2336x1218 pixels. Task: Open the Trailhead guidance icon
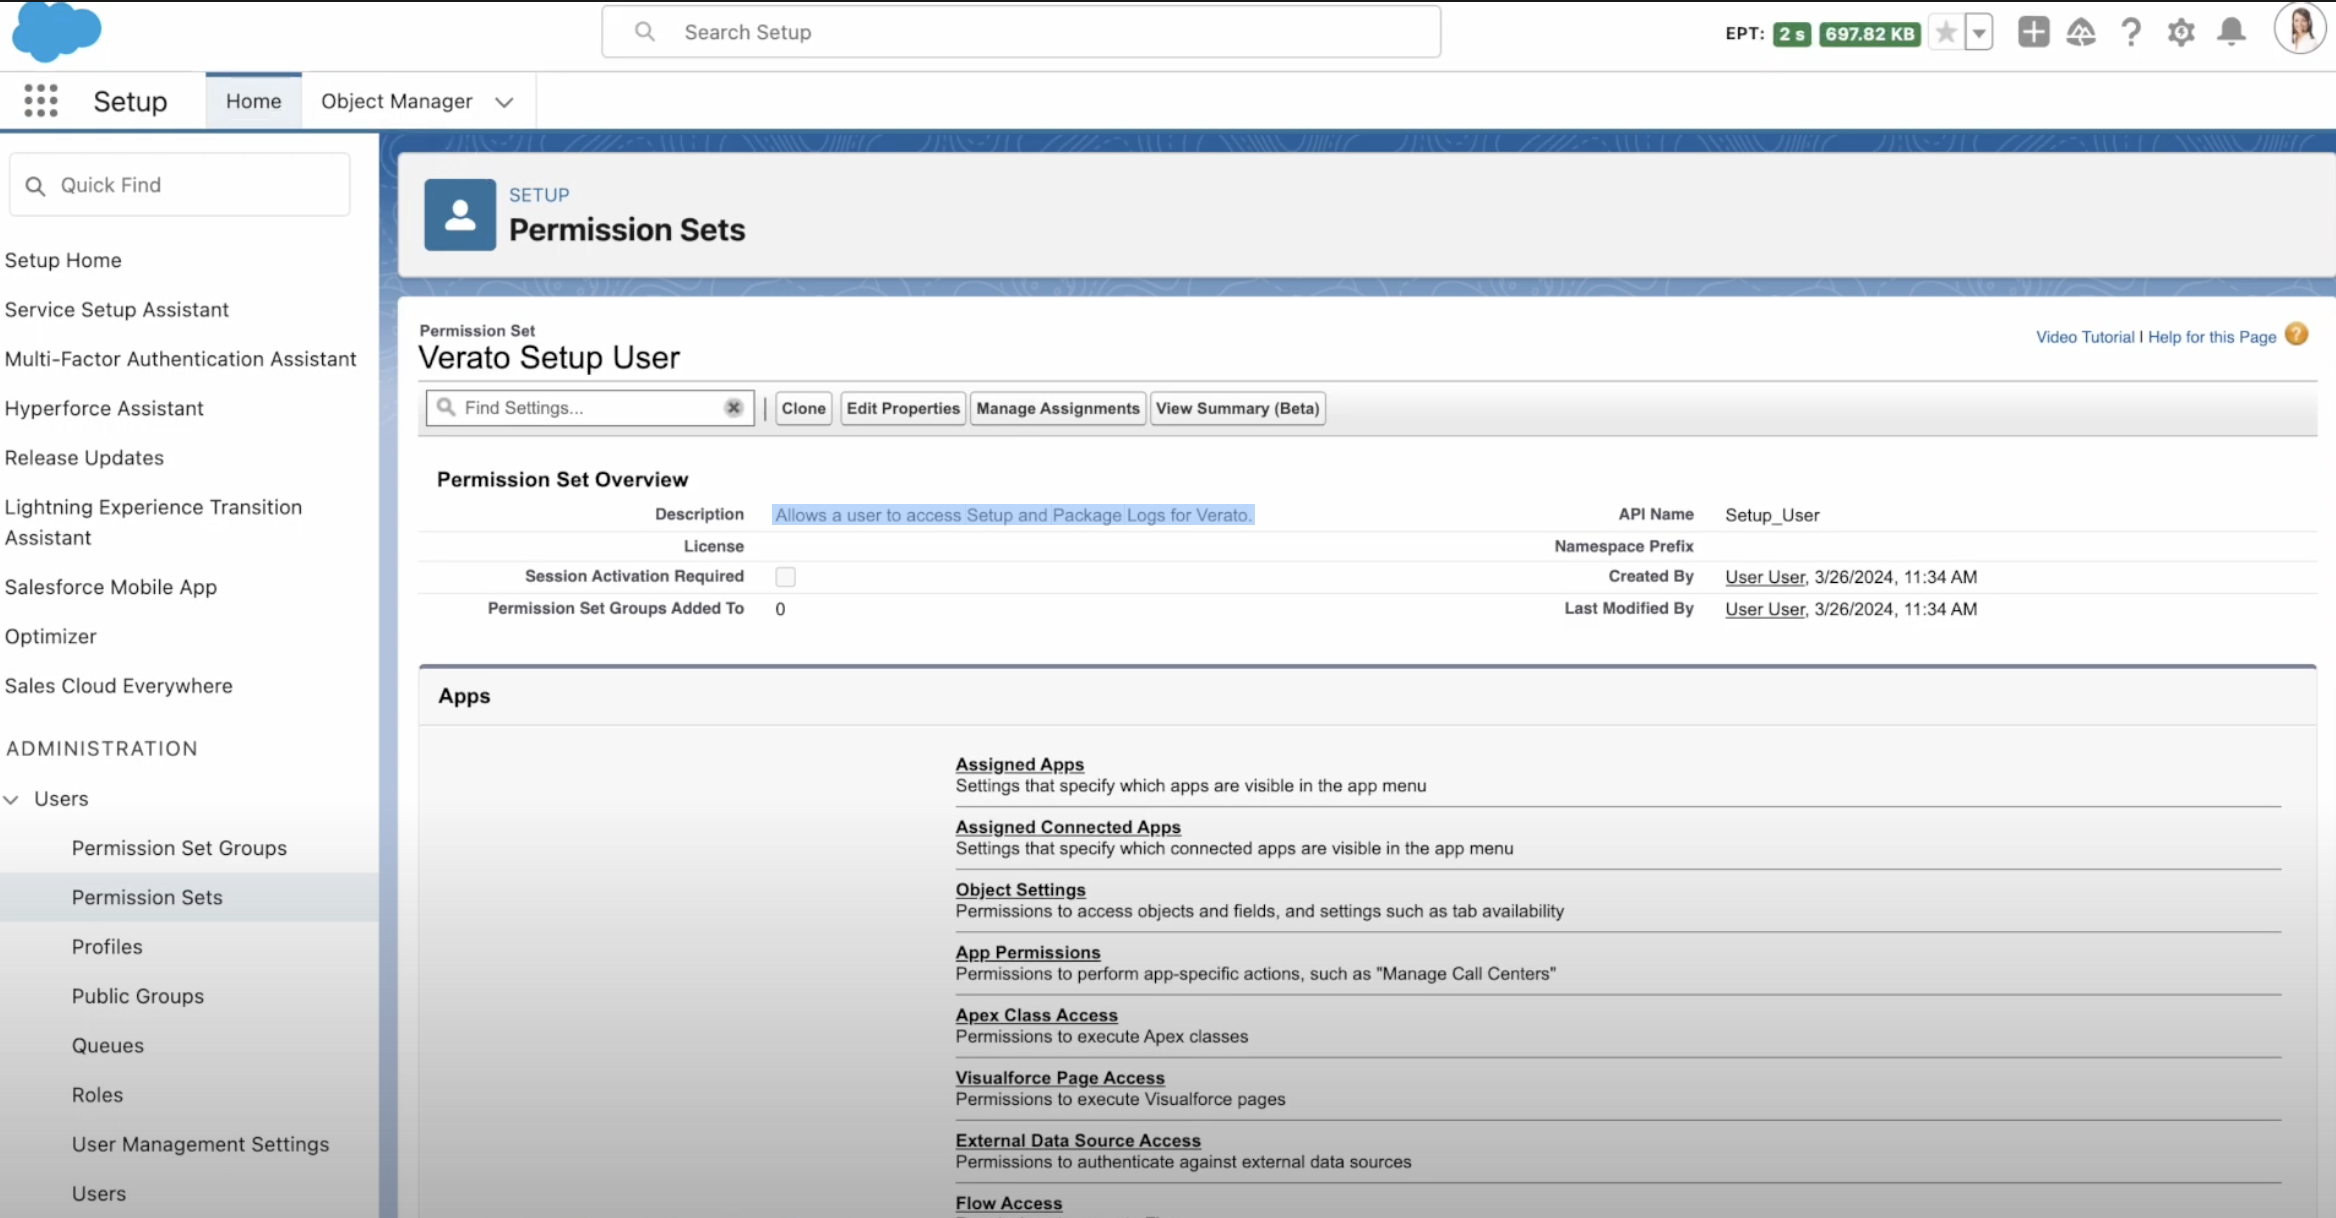tap(2081, 32)
